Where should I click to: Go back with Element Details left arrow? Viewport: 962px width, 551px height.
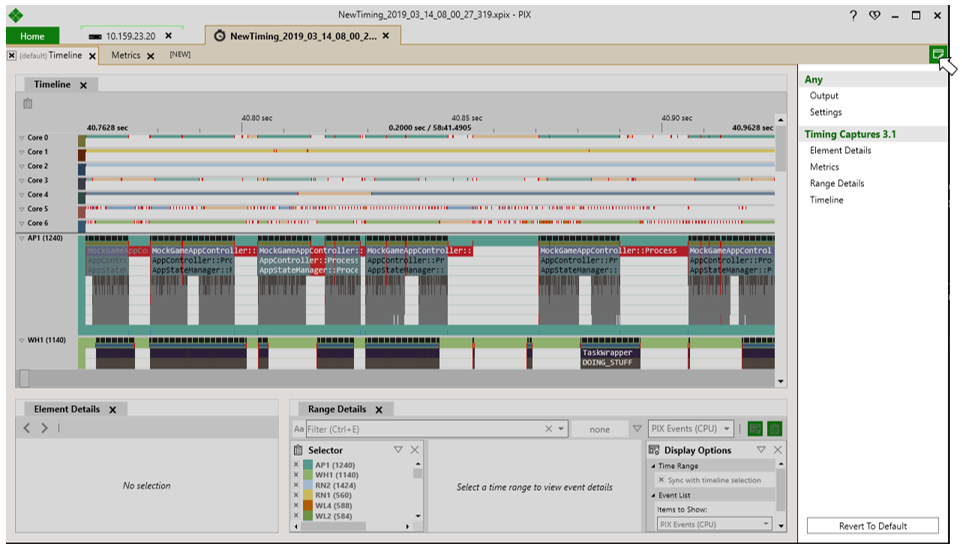pos(26,428)
